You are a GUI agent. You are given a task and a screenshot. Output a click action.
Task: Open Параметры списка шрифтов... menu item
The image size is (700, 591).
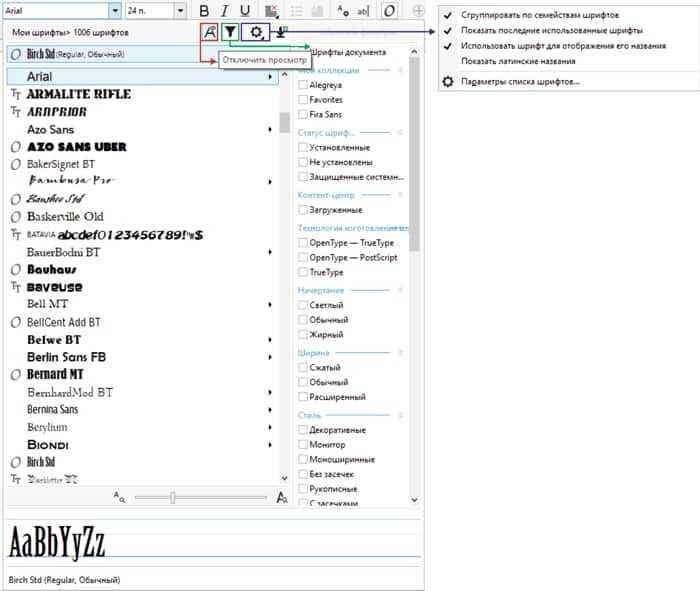point(568,82)
